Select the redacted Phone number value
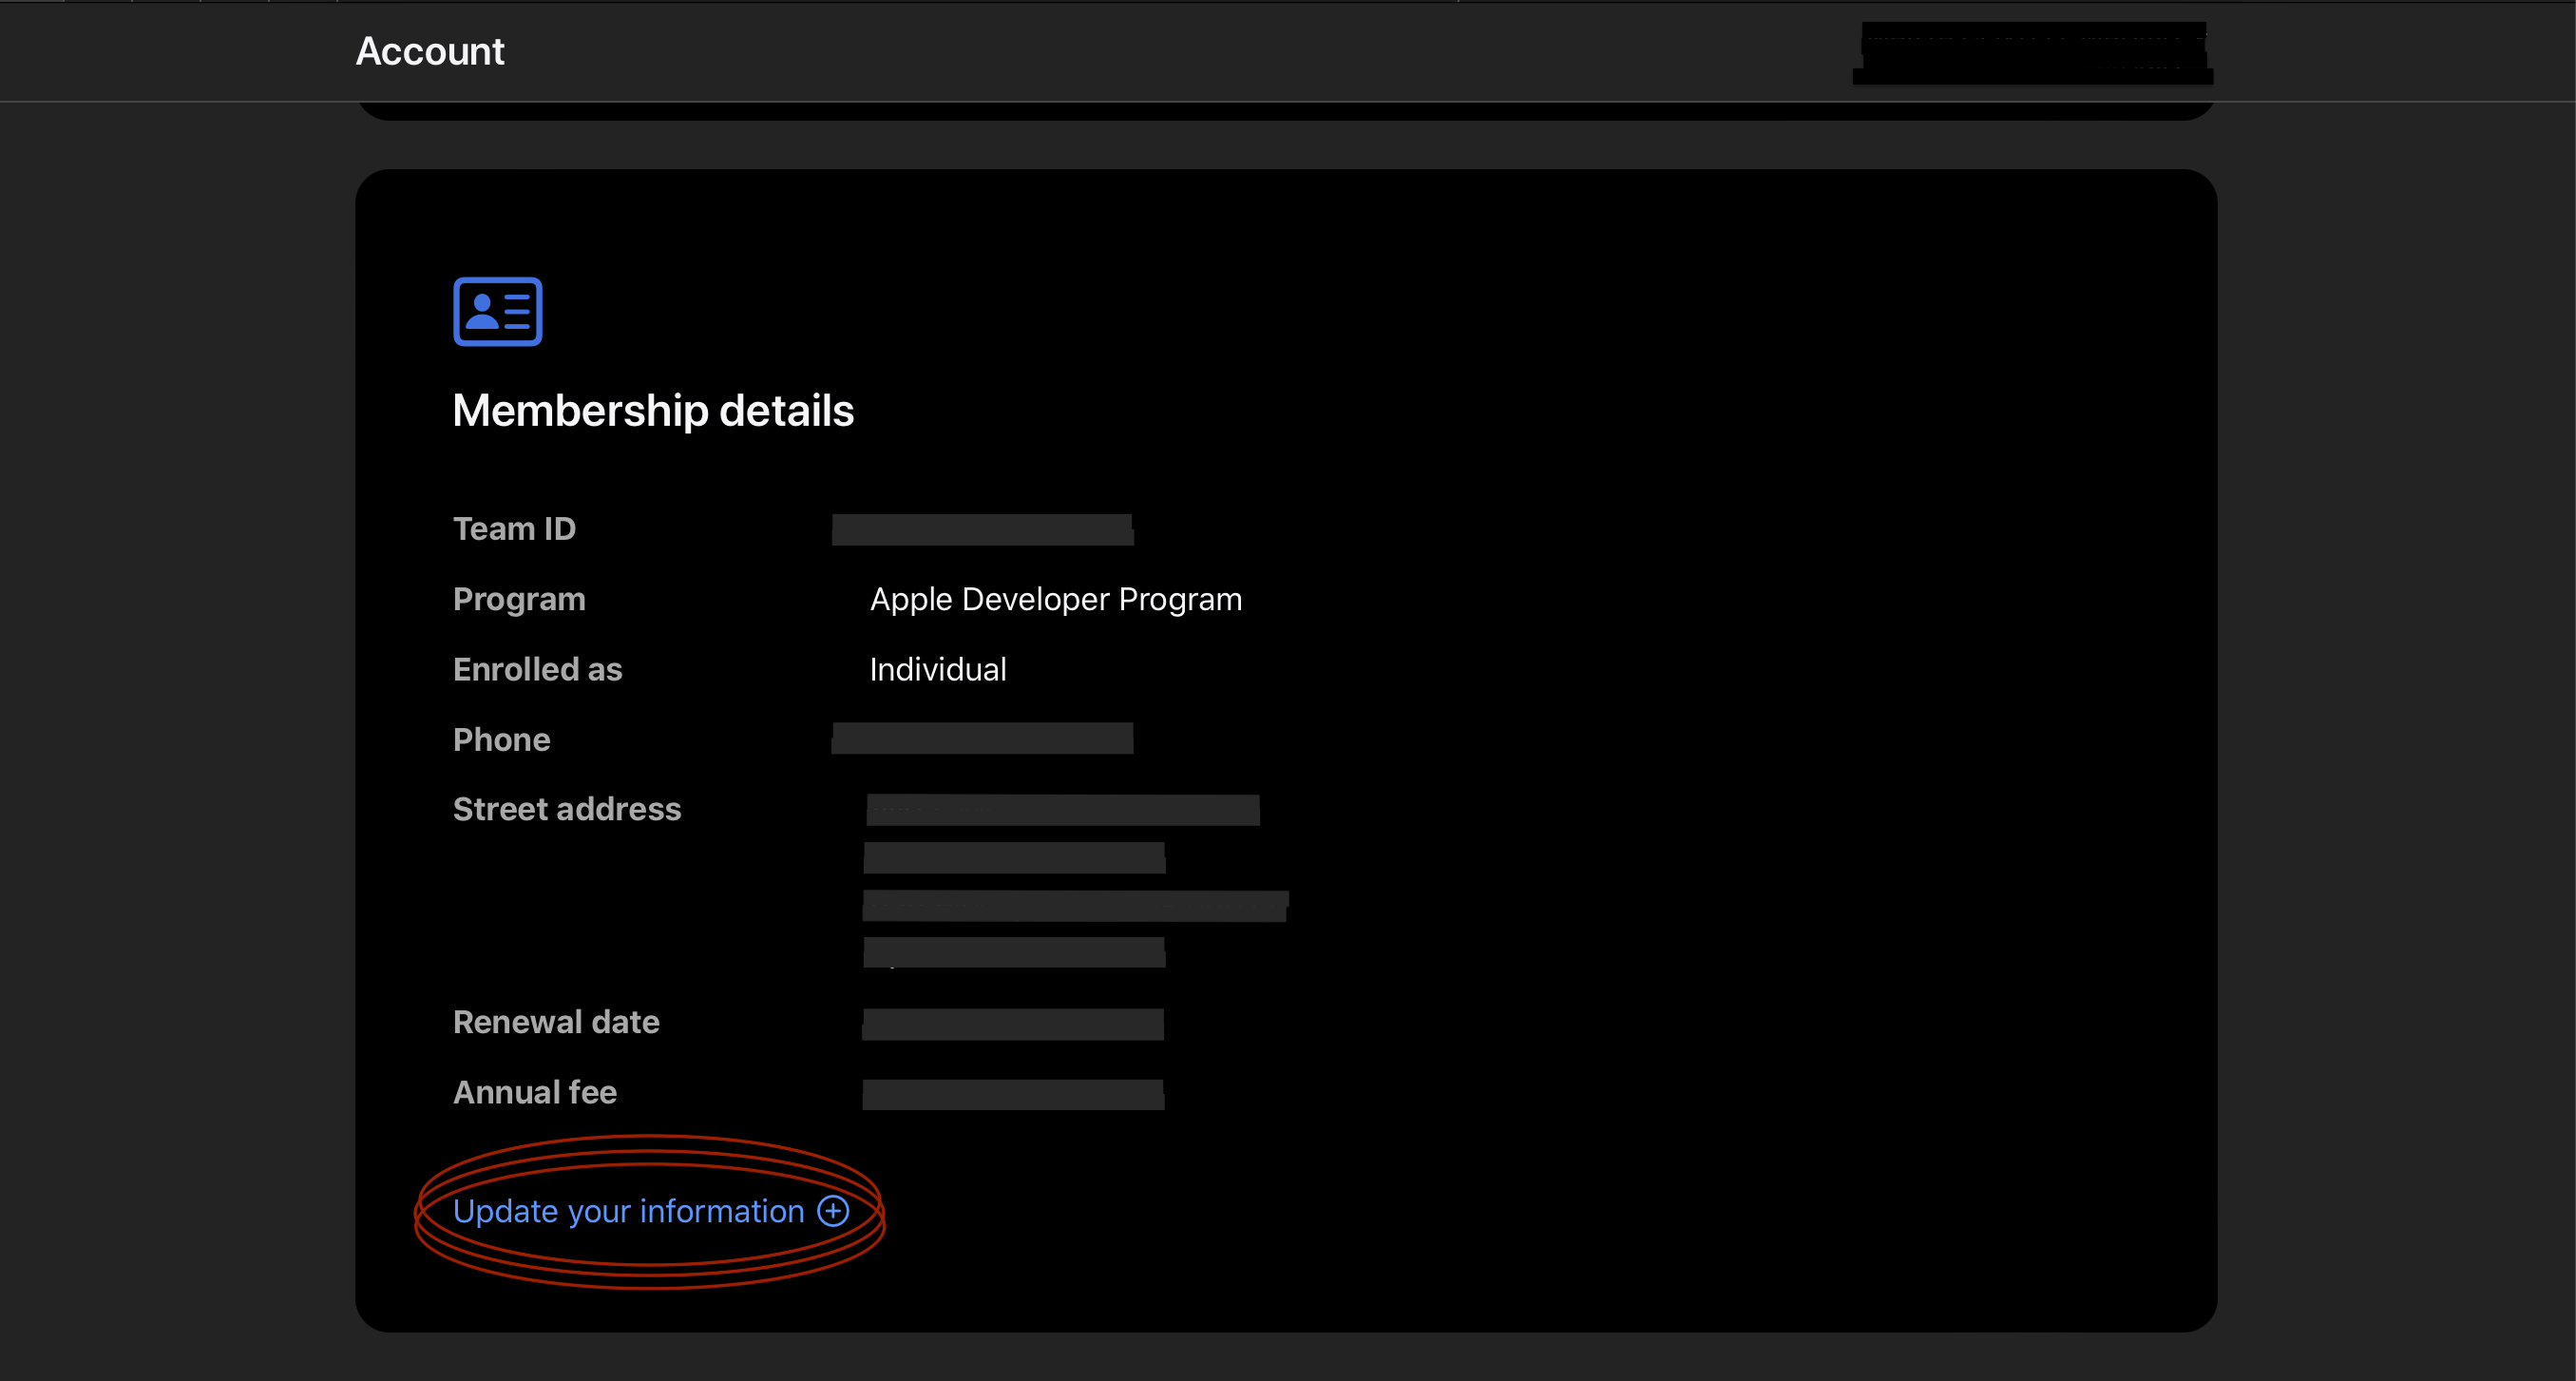Image resolution: width=2576 pixels, height=1381 pixels. (982, 739)
